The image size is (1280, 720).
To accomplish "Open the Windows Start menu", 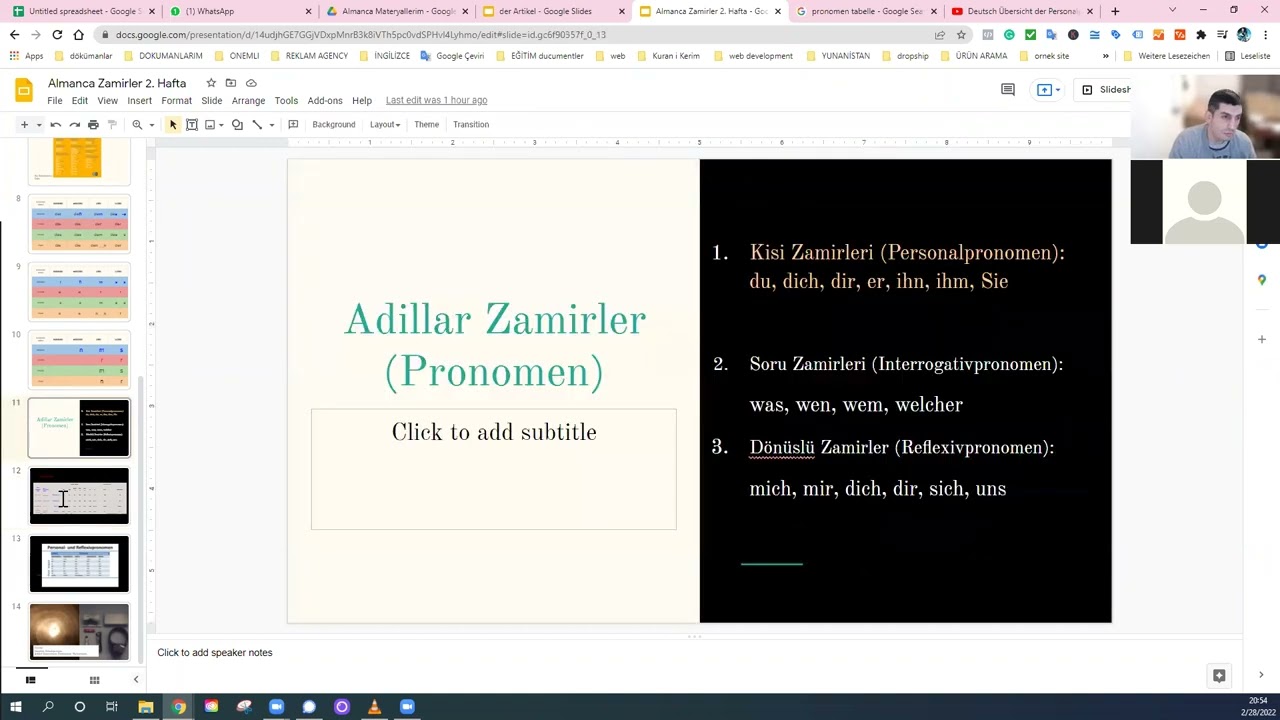I will click(15, 707).
